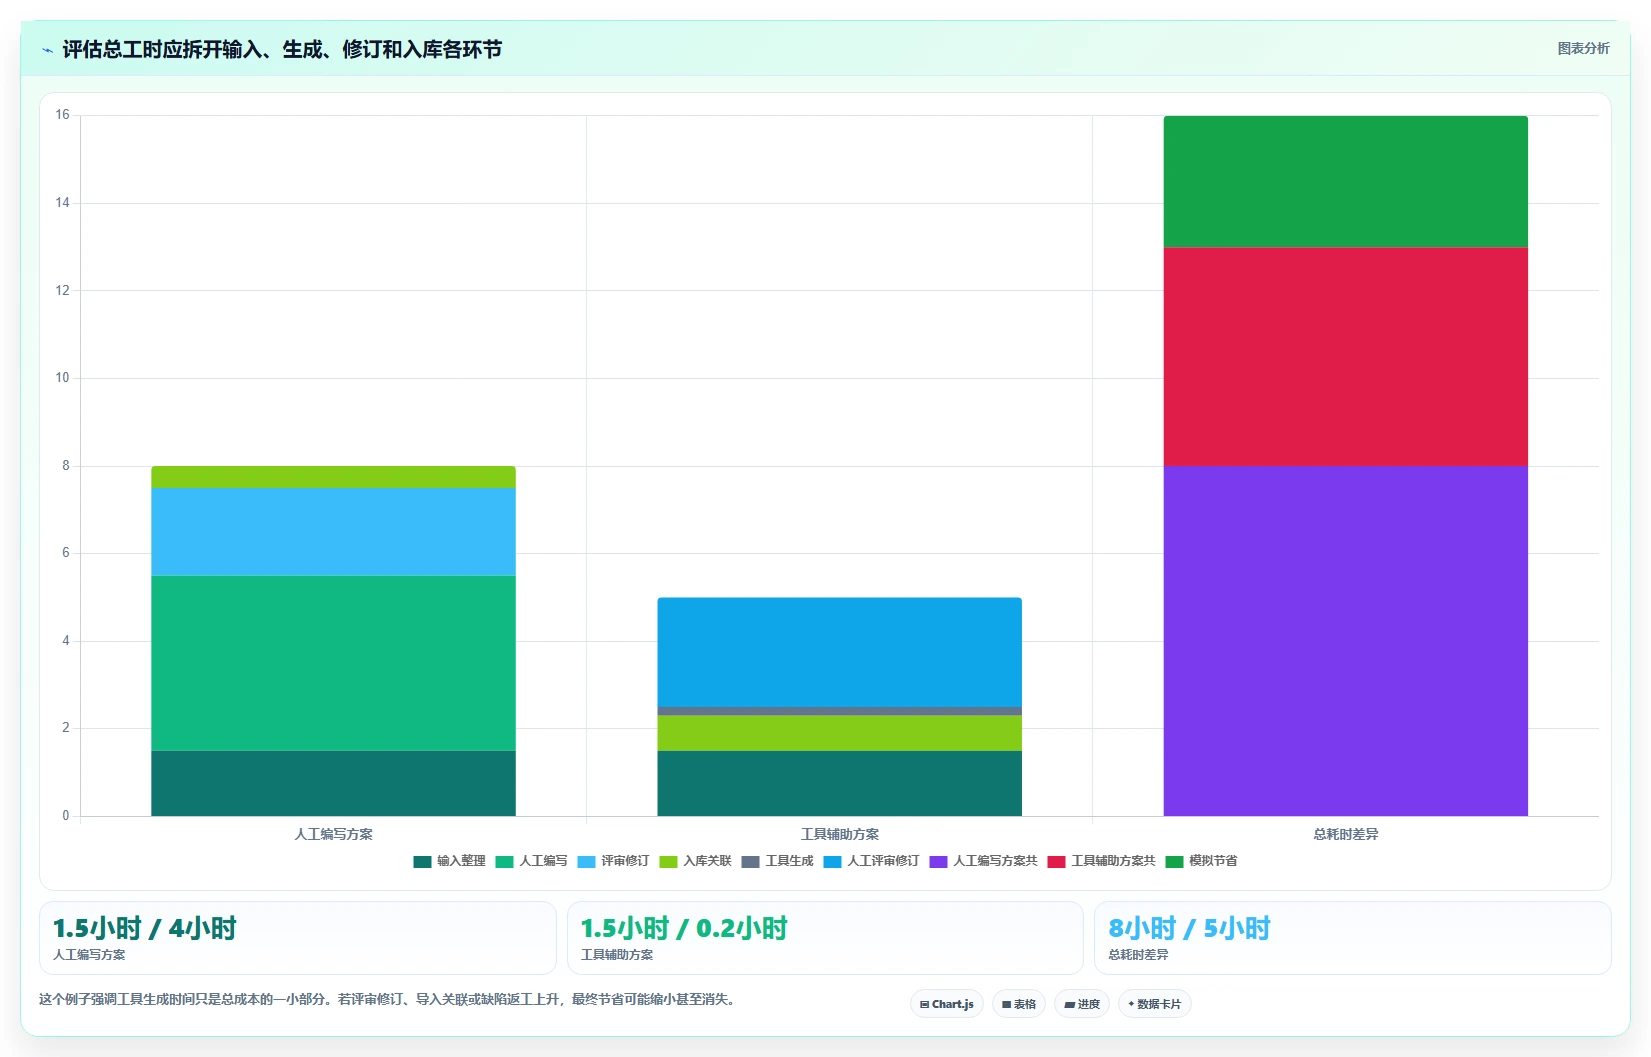Toggle the 人工编写 legend item
The image size is (1651, 1057).
531,861
